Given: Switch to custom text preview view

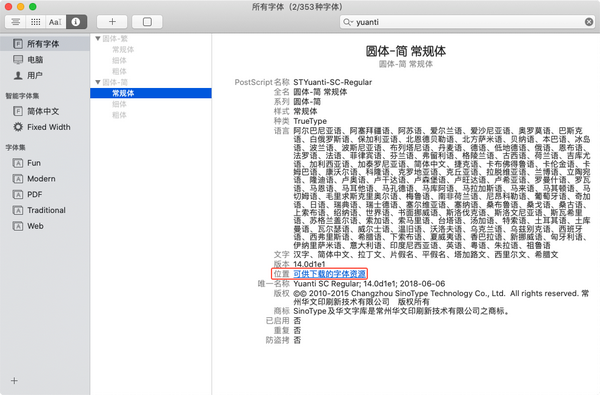Looking at the screenshot, I should (55, 22).
